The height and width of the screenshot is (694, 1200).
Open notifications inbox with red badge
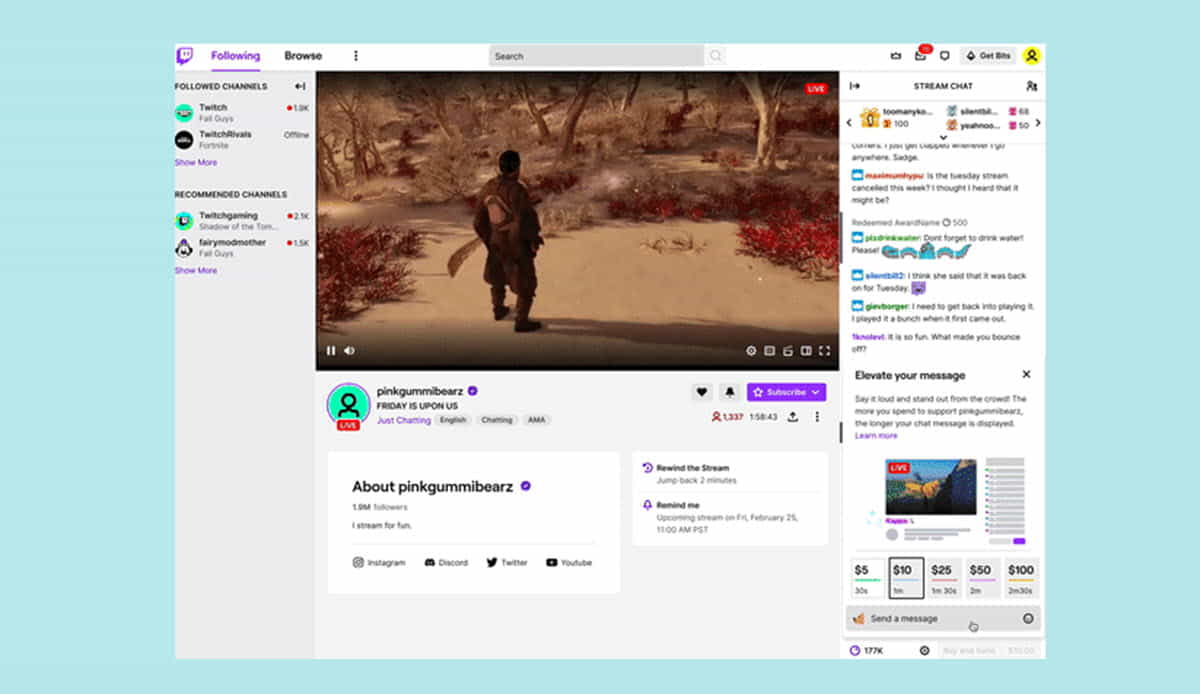[921, 56]
